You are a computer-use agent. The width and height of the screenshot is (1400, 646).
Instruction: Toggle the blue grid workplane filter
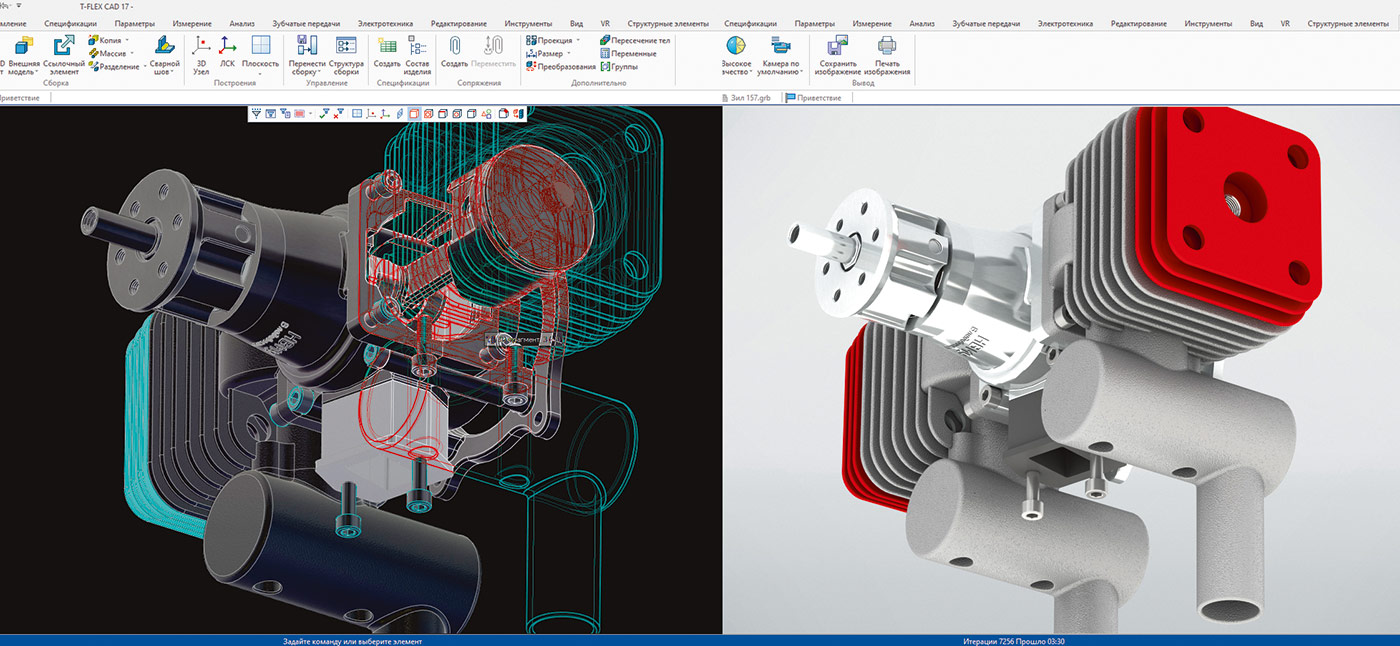click(355, 114)
